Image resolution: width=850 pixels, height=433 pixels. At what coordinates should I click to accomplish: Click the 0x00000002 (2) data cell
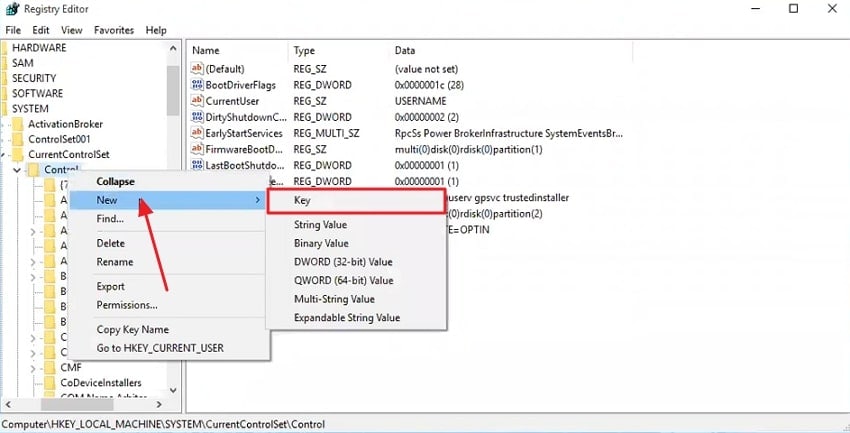point(427,117)
